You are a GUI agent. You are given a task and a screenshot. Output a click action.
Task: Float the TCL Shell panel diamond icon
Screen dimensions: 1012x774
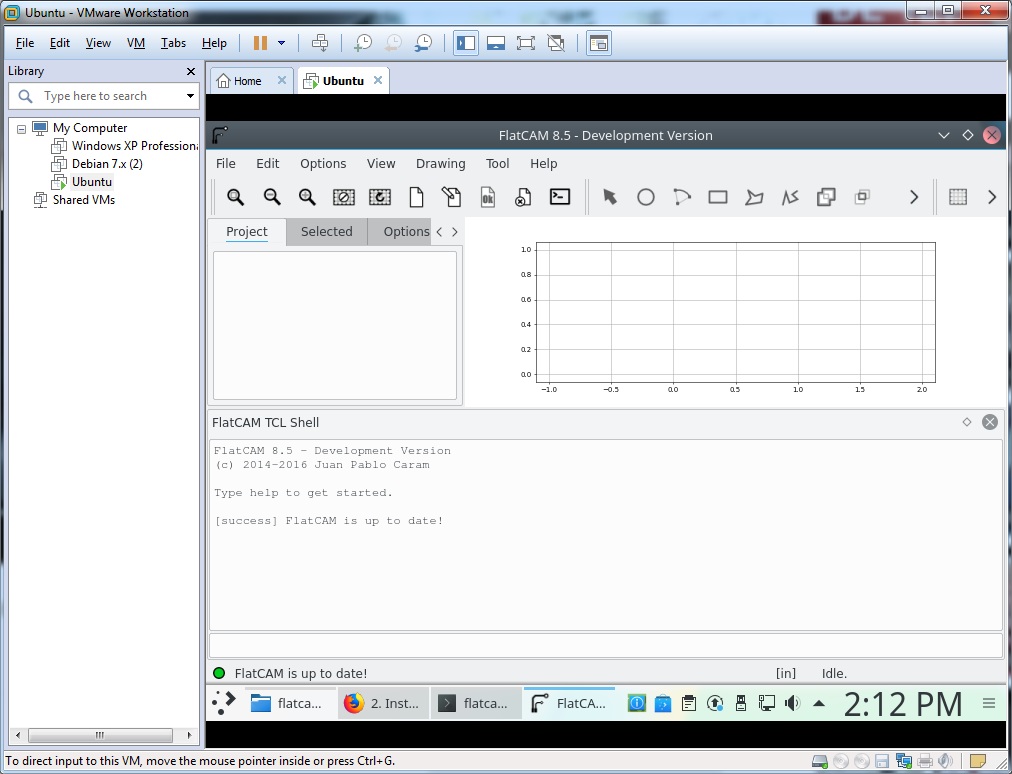tap(967, 422)
